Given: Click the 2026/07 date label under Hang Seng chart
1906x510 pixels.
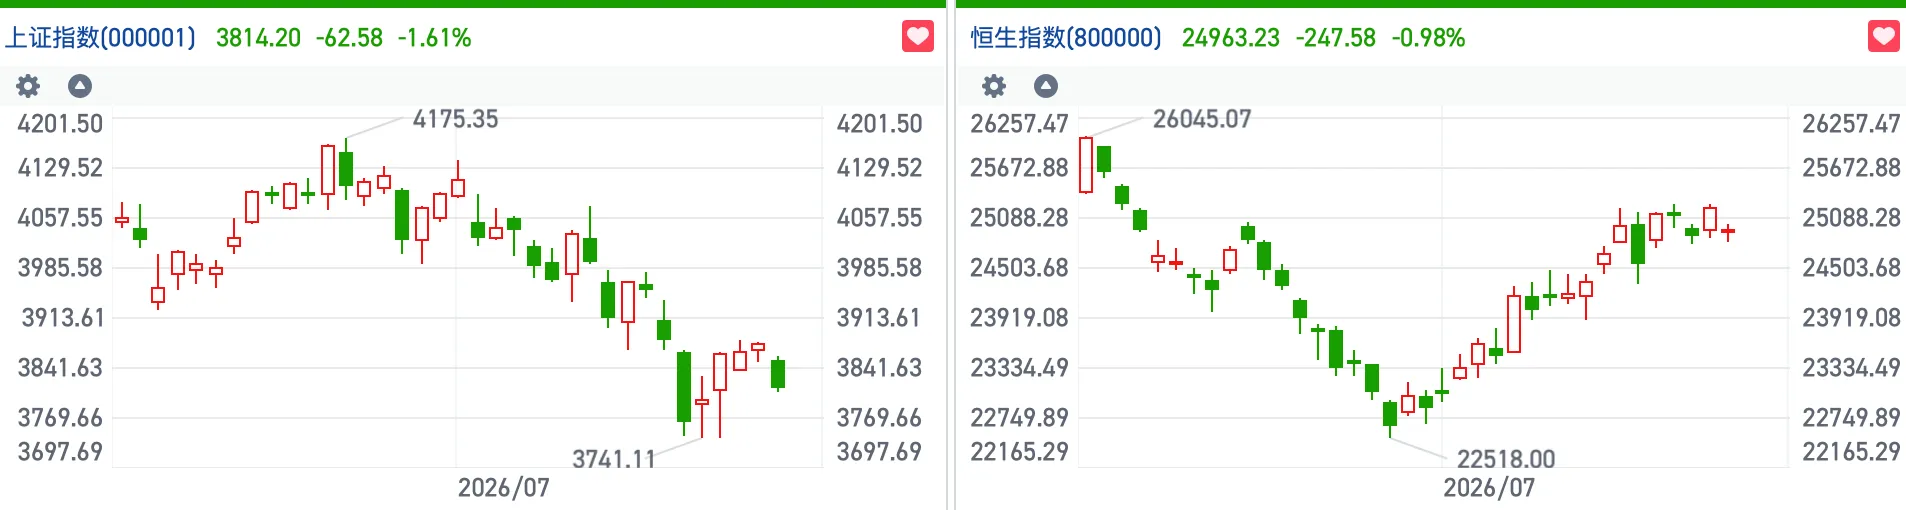Looking at the screenshot, I should (x=1488, y=488).
